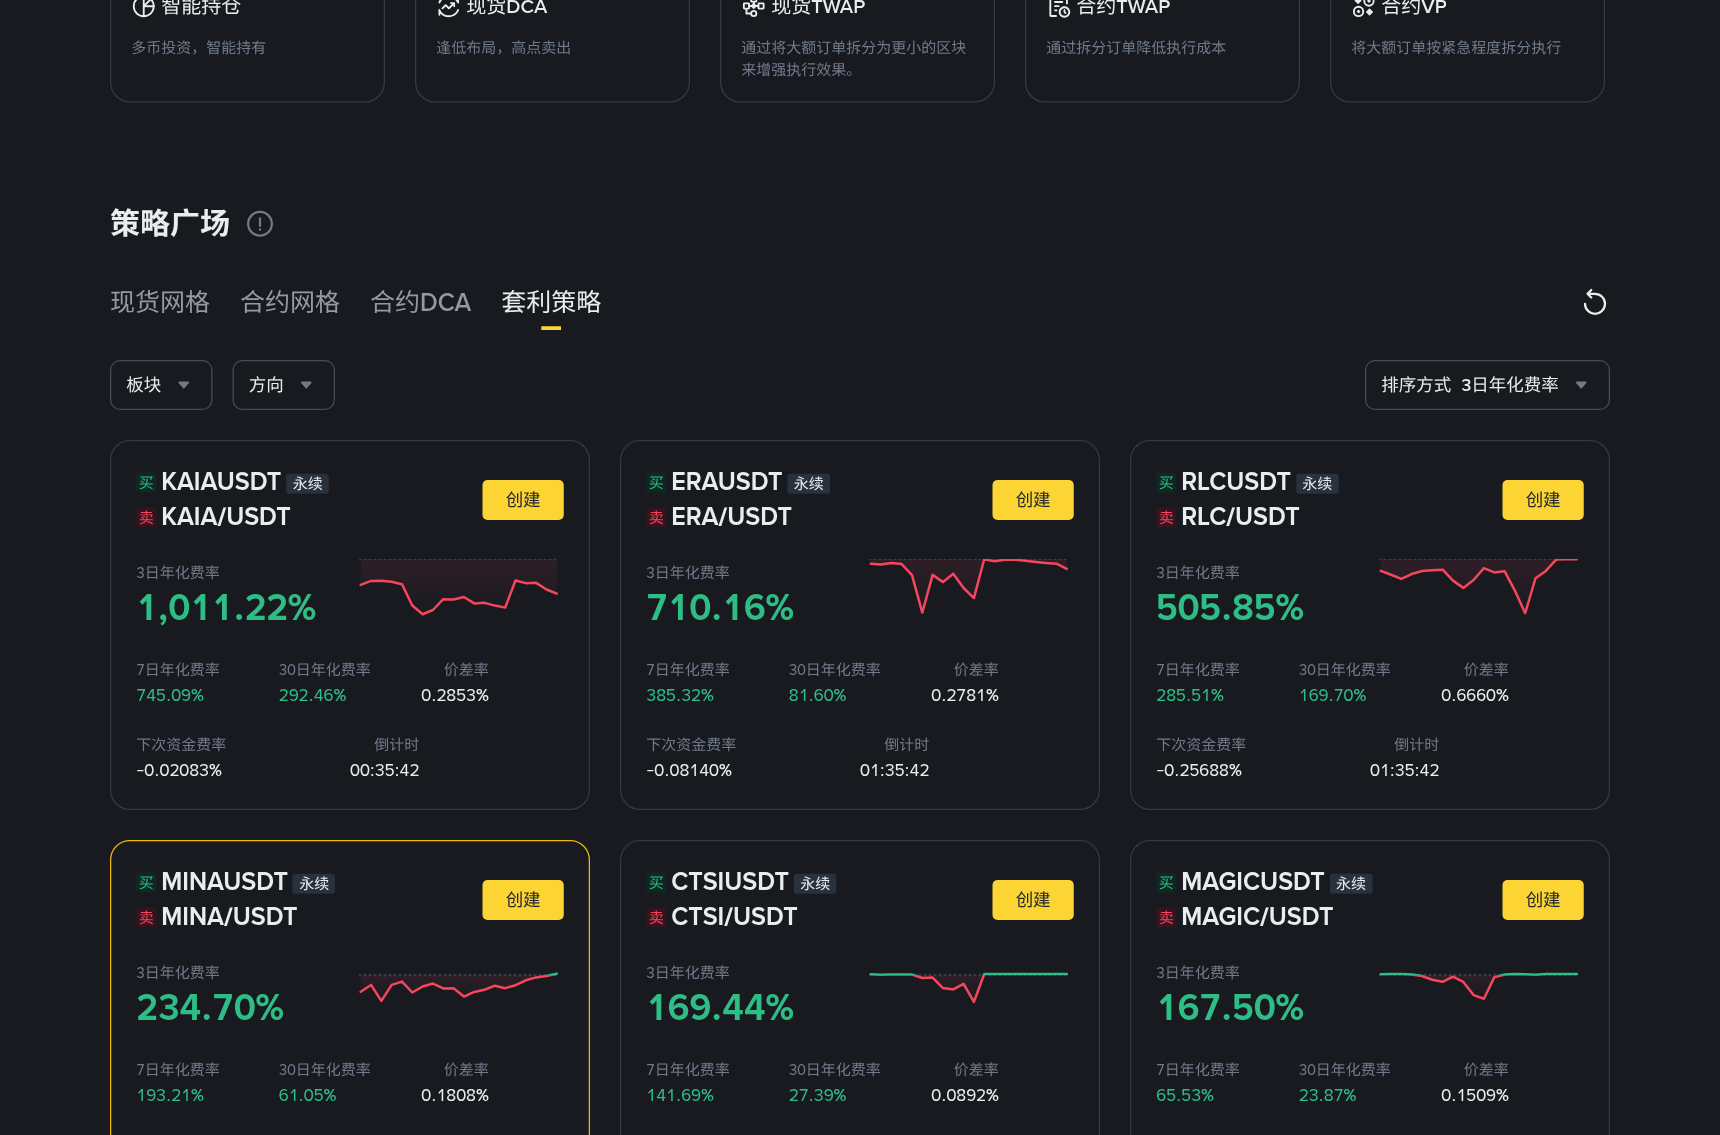The image size is (1720, 1135).
Task: Click the CTSIUSDT funding rate chart
Action: pos(968,987)
